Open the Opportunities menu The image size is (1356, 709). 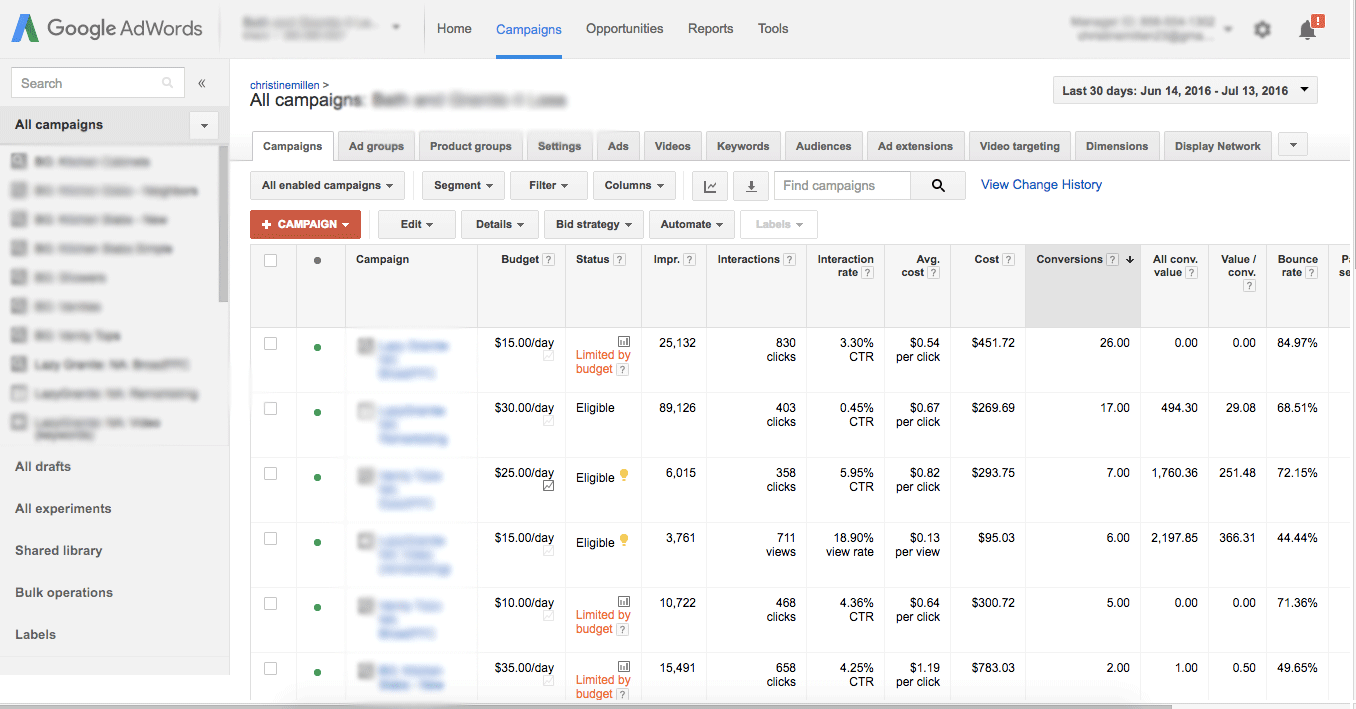click(624, 29)
